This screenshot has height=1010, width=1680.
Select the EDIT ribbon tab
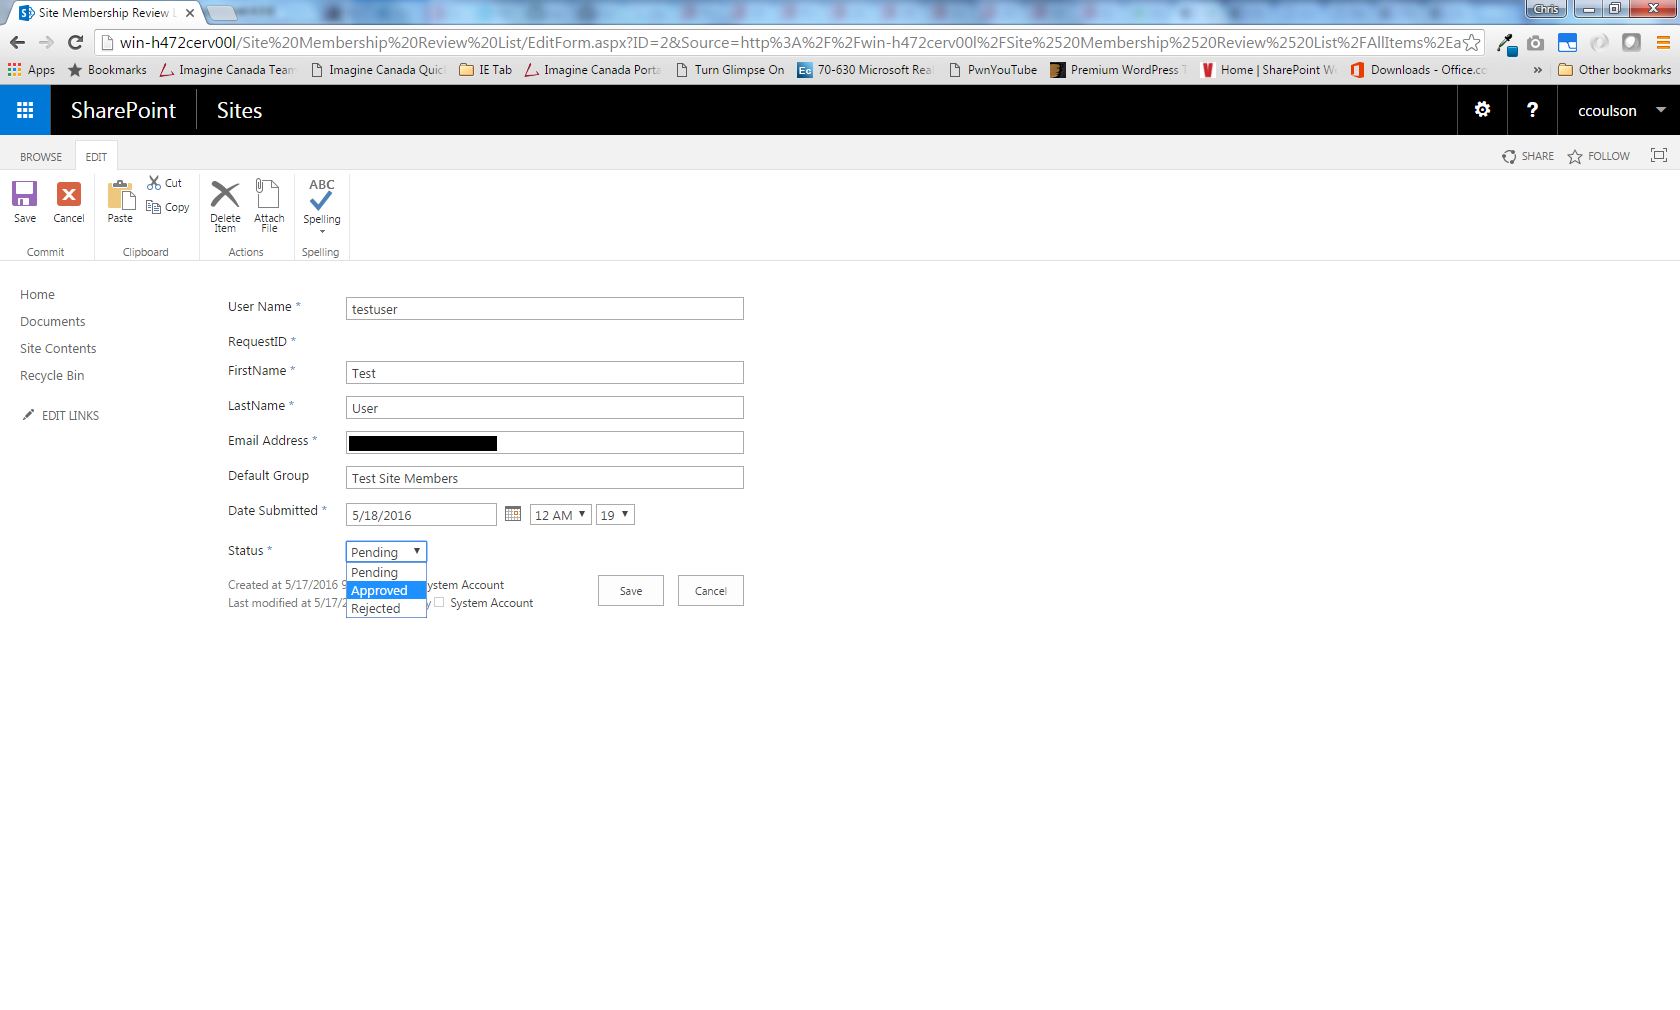(96, 157)
